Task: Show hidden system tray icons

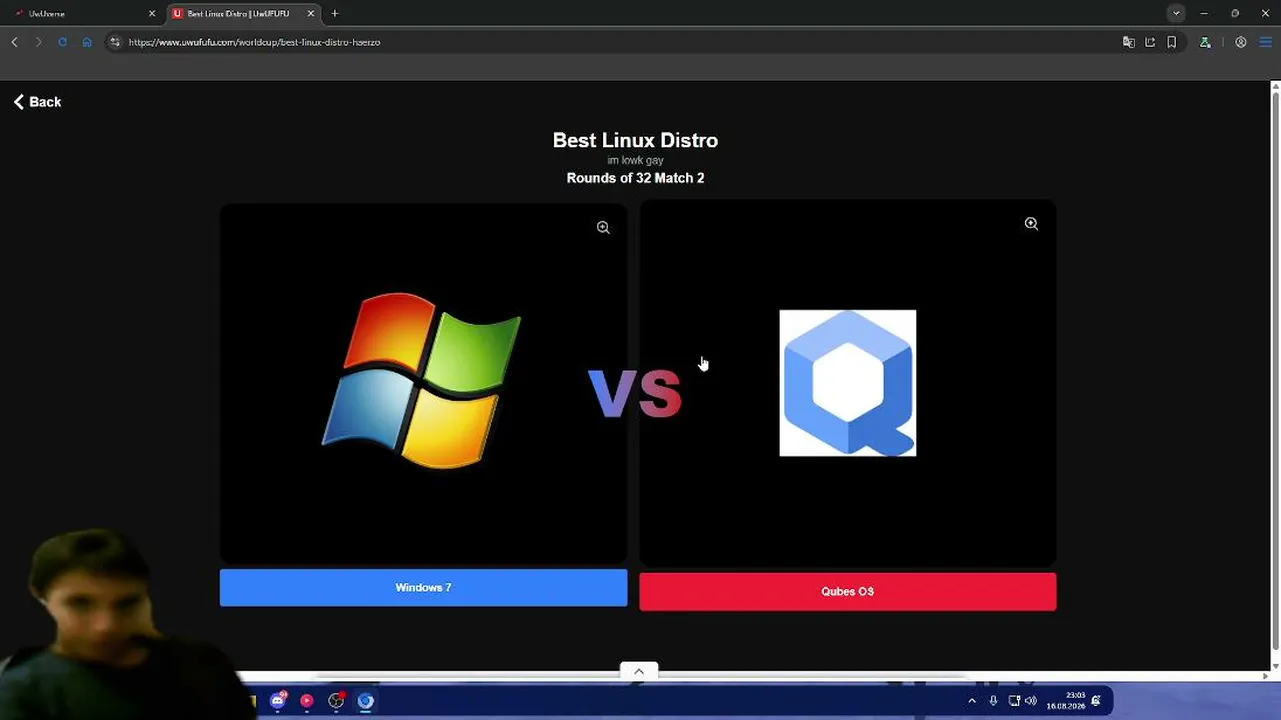Action: [972, 701]
